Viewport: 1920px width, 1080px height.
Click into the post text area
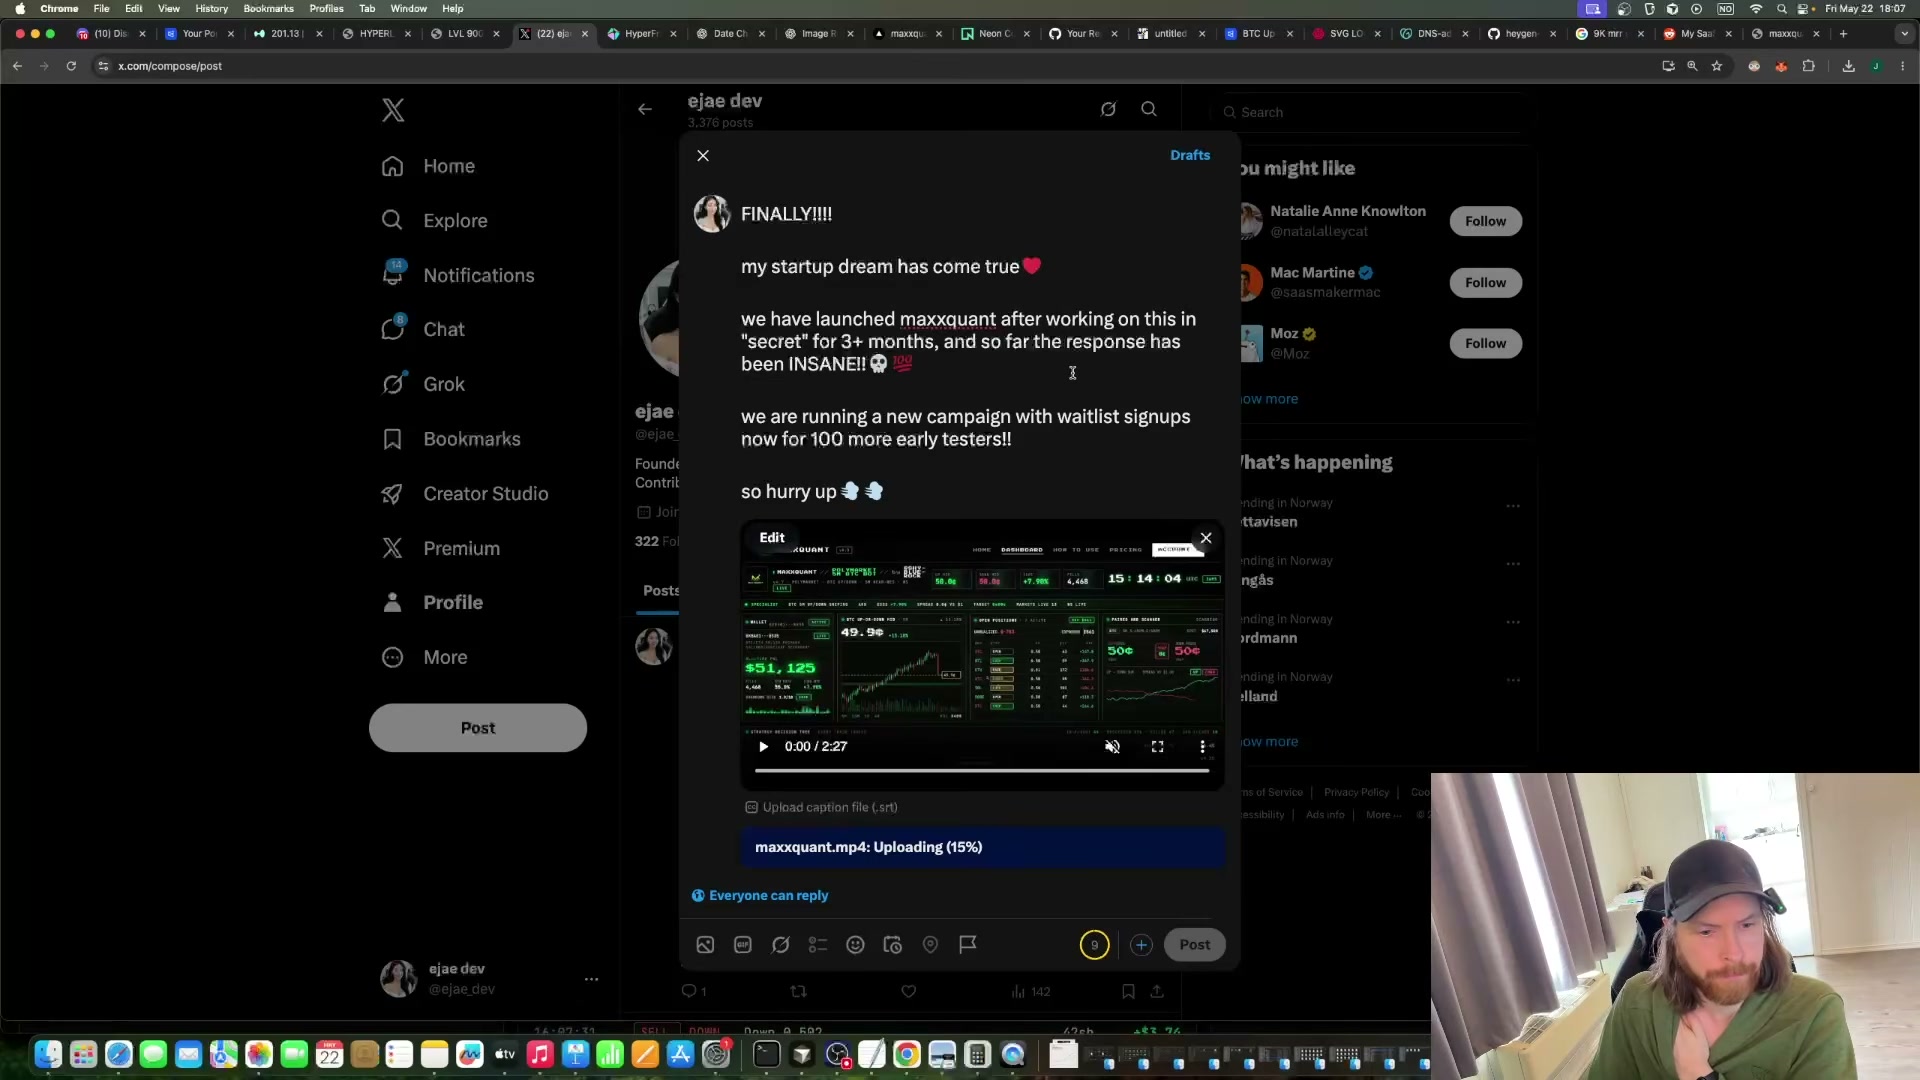pyautogui.click(x=968, y=352)
